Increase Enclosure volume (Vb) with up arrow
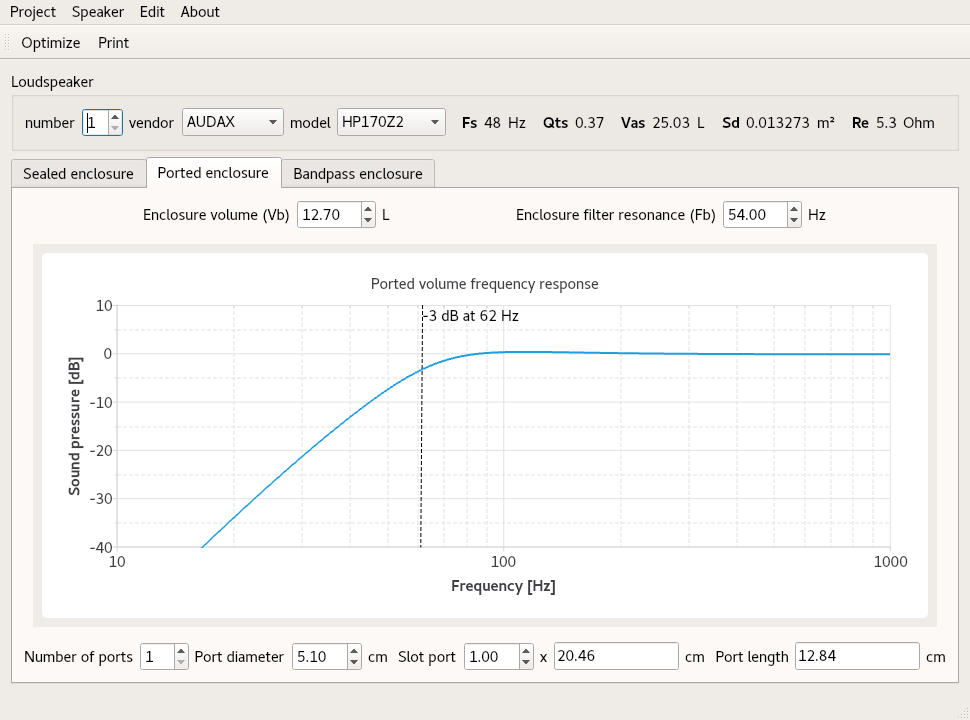 pyautogui.click(x=368, y=209)
